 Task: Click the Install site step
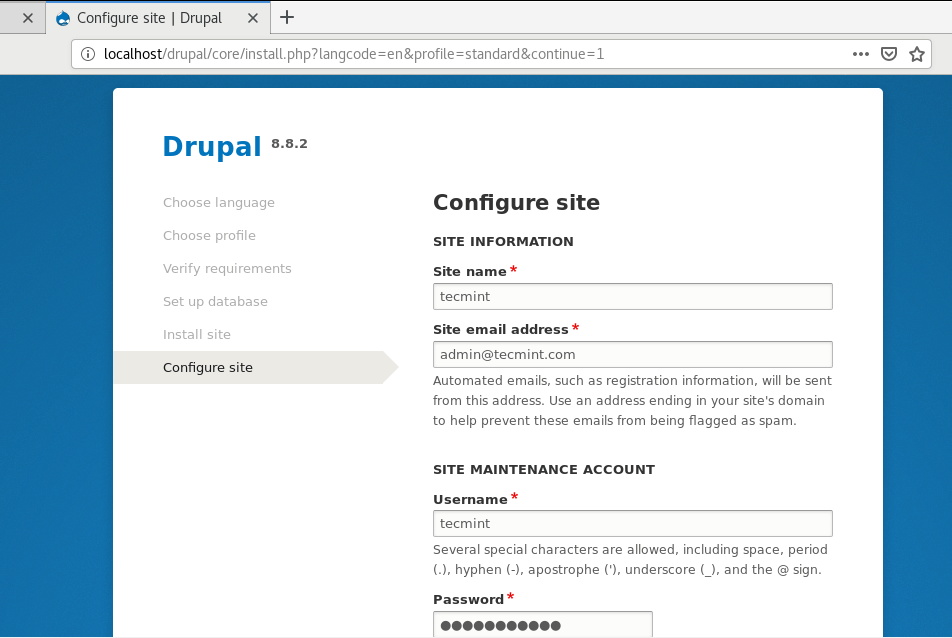197,334
